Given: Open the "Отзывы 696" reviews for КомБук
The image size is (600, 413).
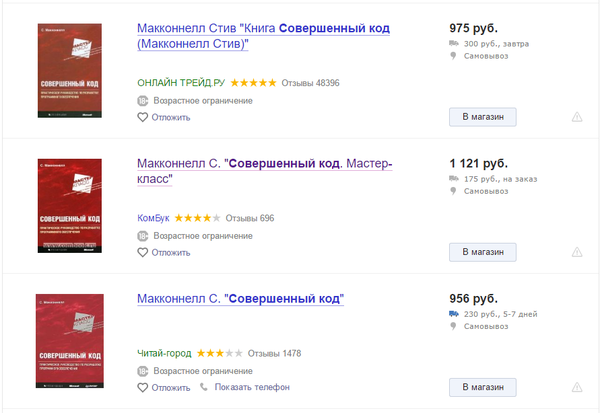Looking at the screenshot, I should tap(250, 218).
